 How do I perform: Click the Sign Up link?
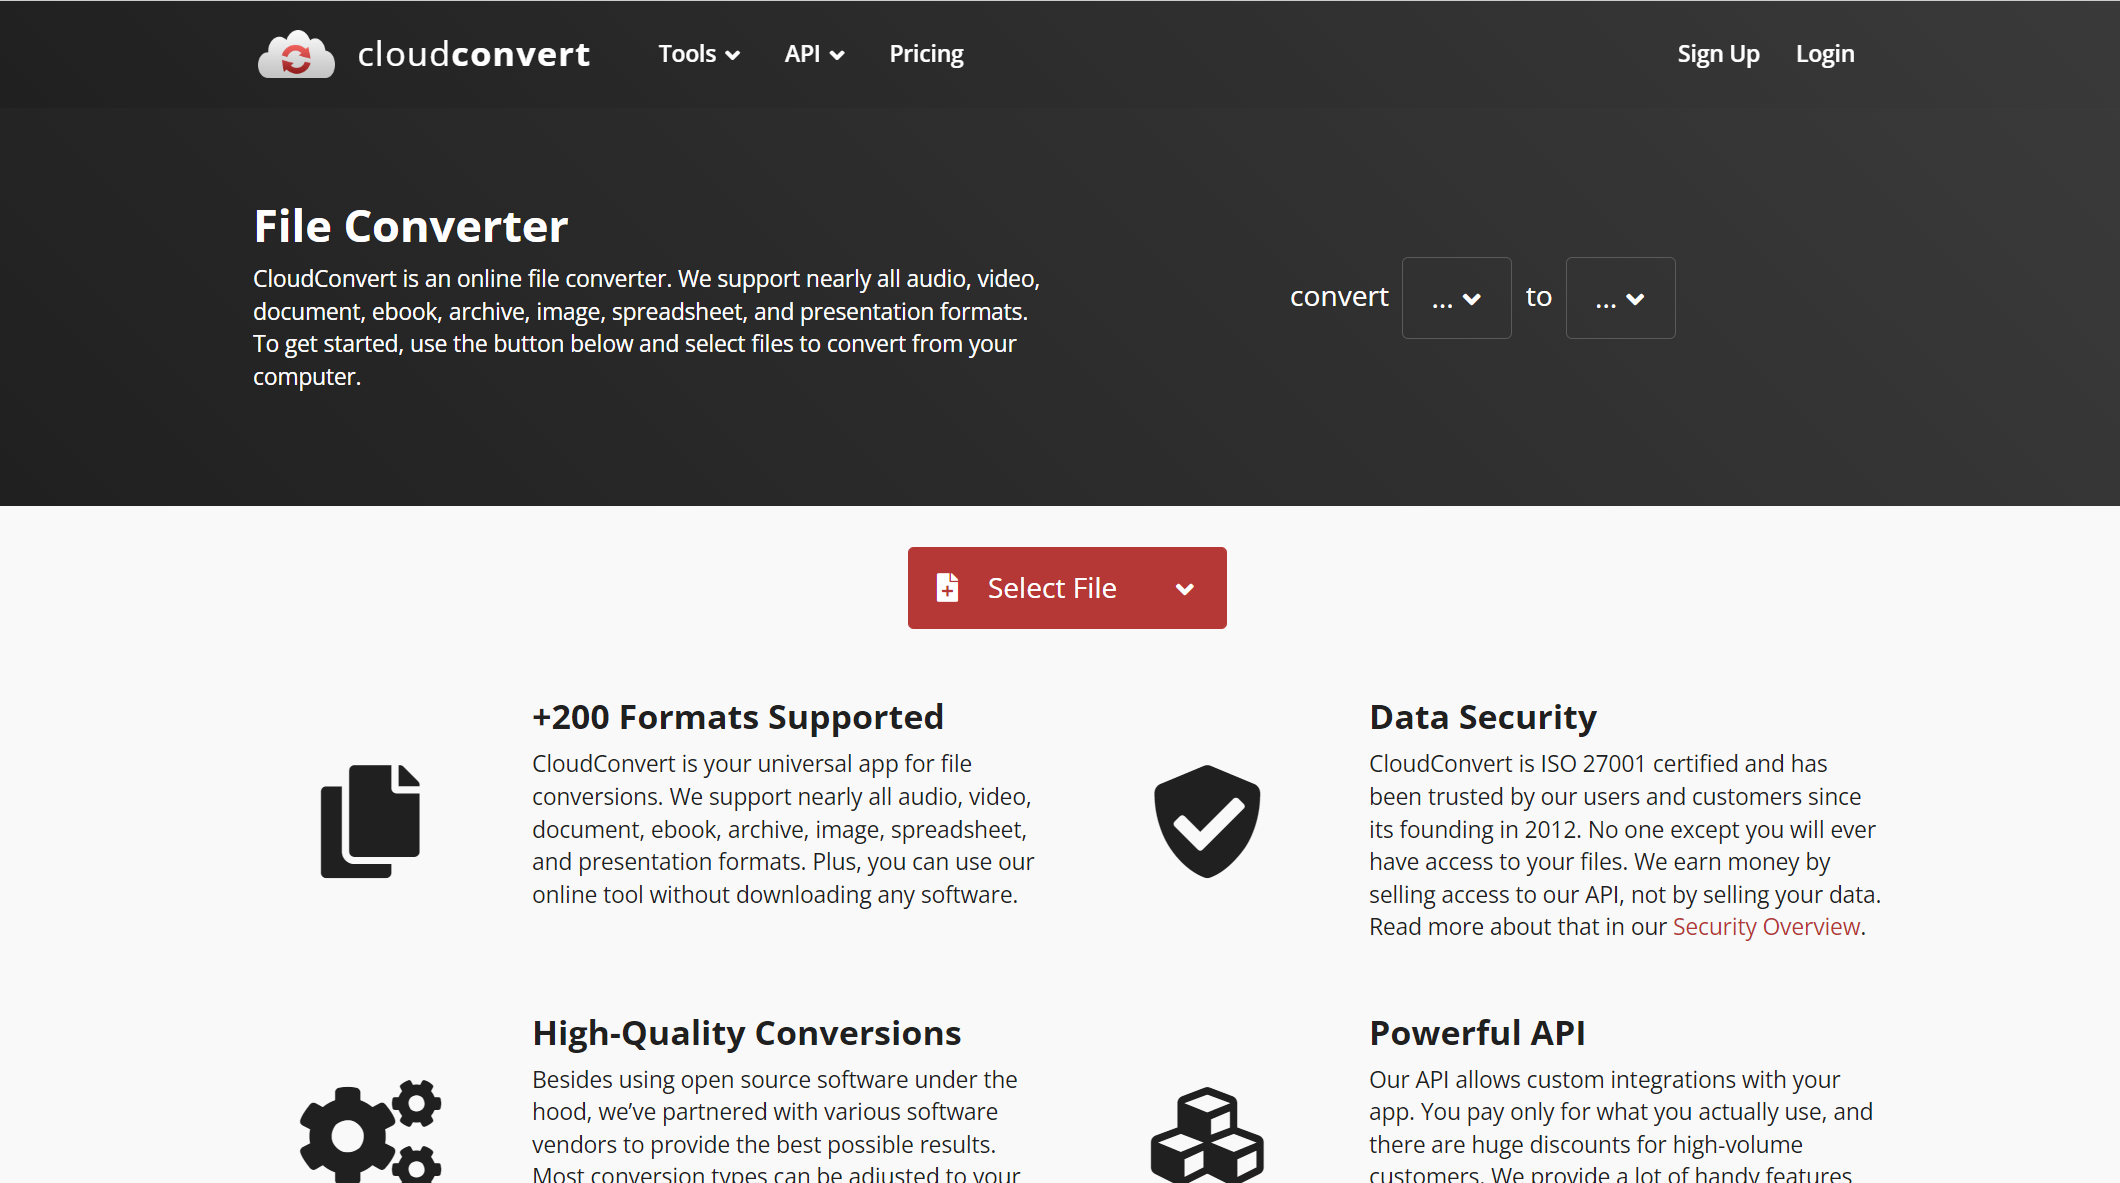pyautogui.click(x=1718, y=54)
